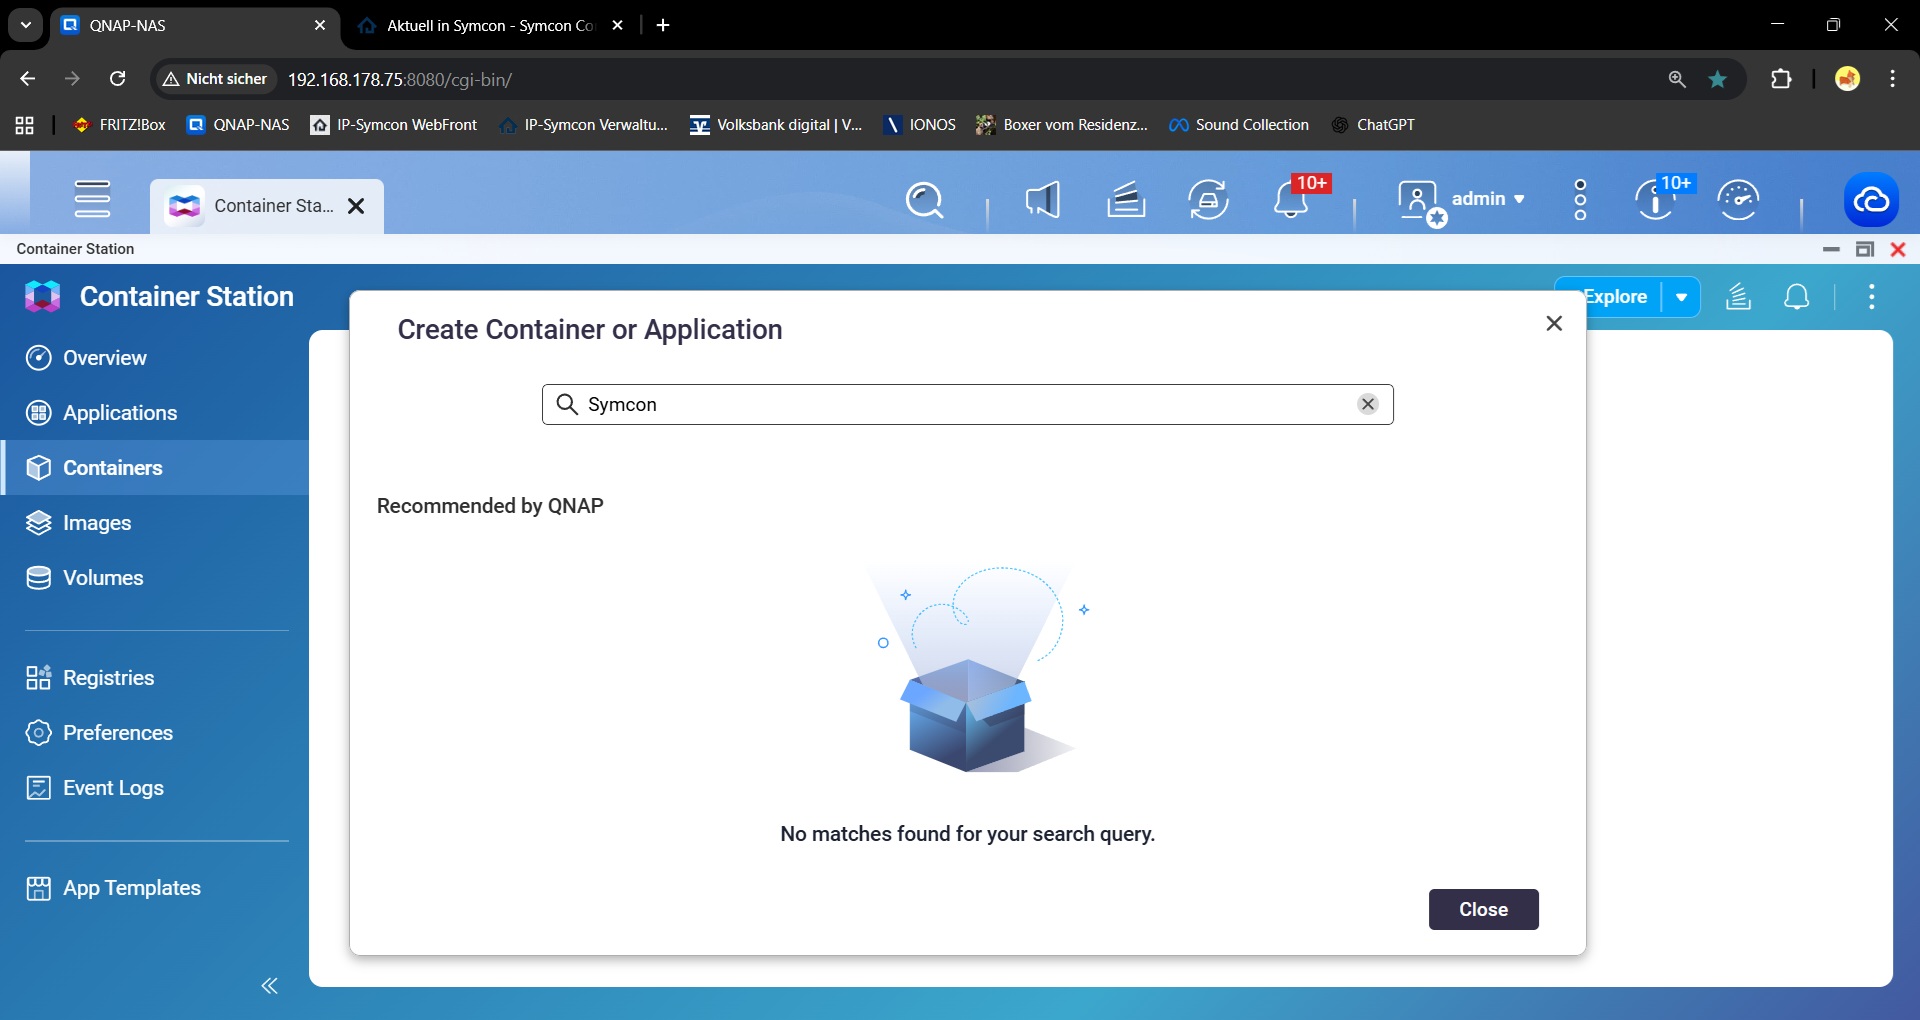This screenshot has width=1920, height=1020.
Task: Dismiss the Create Container dialog with X
Action: pyautogui.click(x=1553, y=323)
